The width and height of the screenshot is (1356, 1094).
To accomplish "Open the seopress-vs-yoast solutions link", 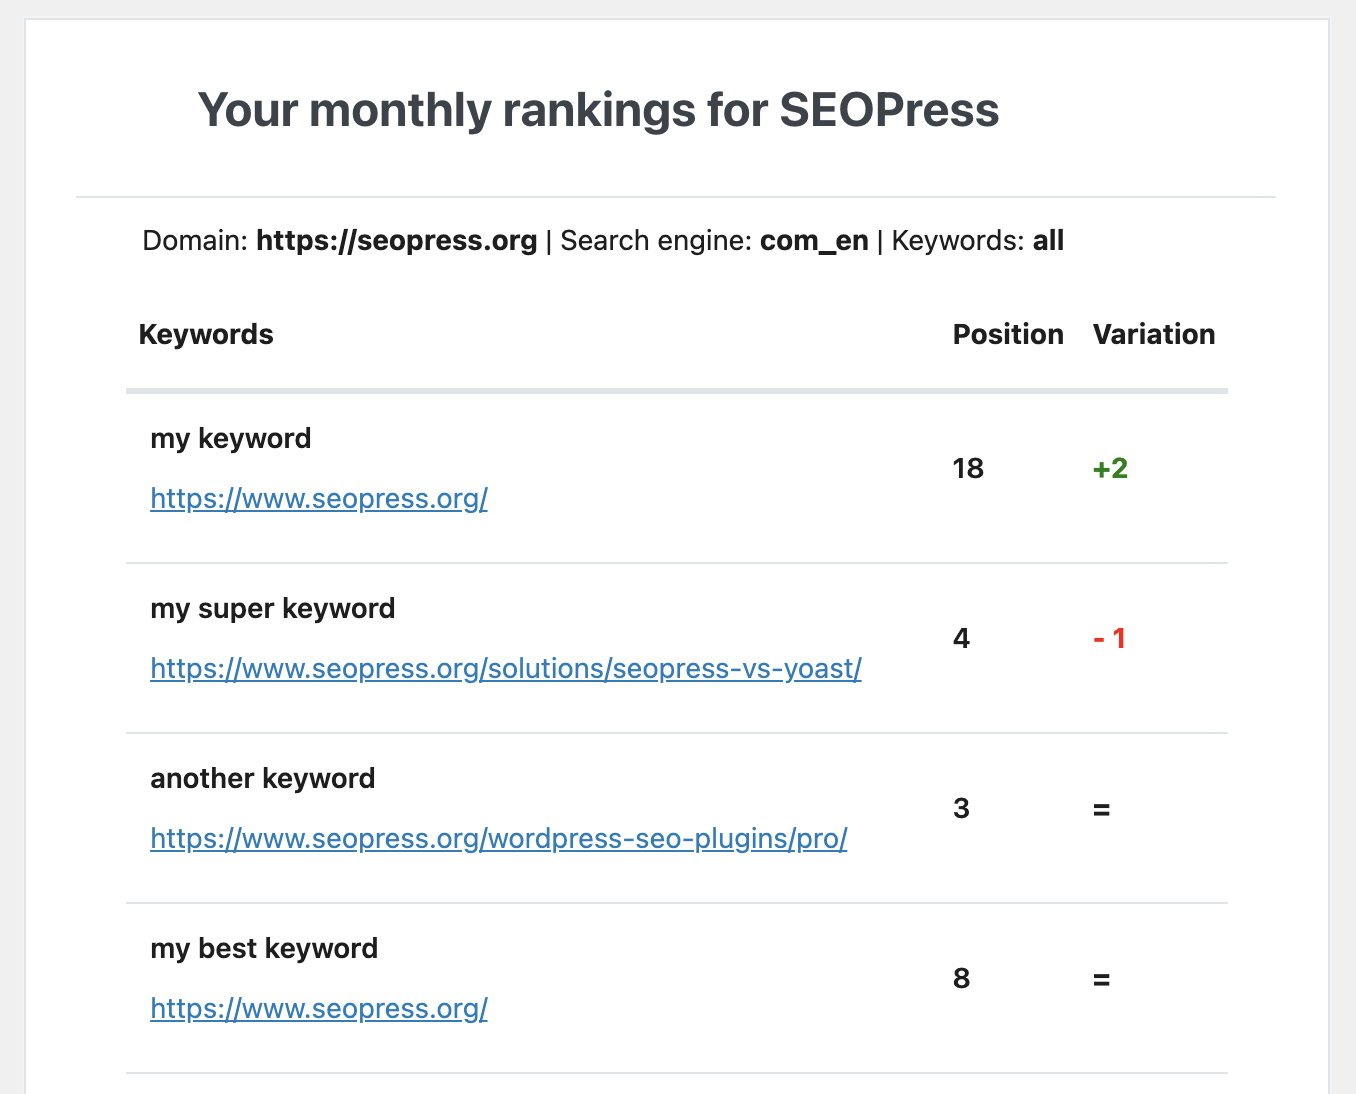I will coord(506,668).
